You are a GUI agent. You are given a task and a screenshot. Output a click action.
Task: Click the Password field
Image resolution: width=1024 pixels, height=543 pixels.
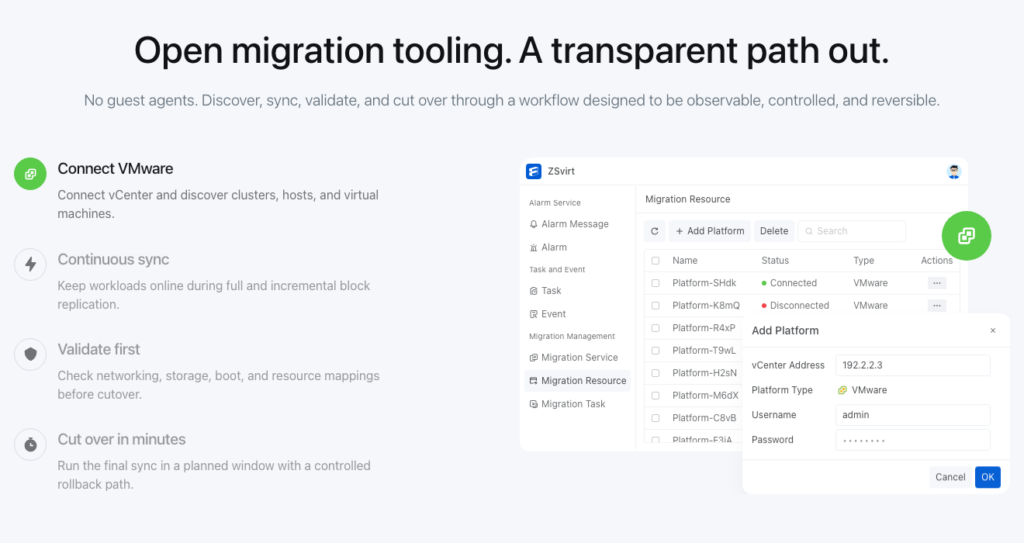[x=912, y=440]
